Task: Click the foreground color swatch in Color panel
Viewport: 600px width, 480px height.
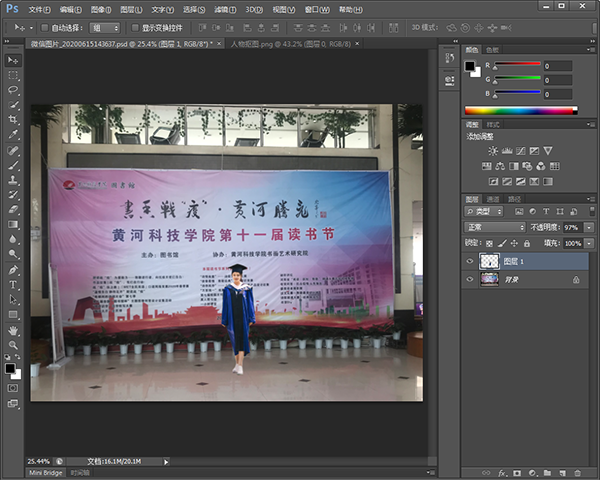Action: point(471,66)
